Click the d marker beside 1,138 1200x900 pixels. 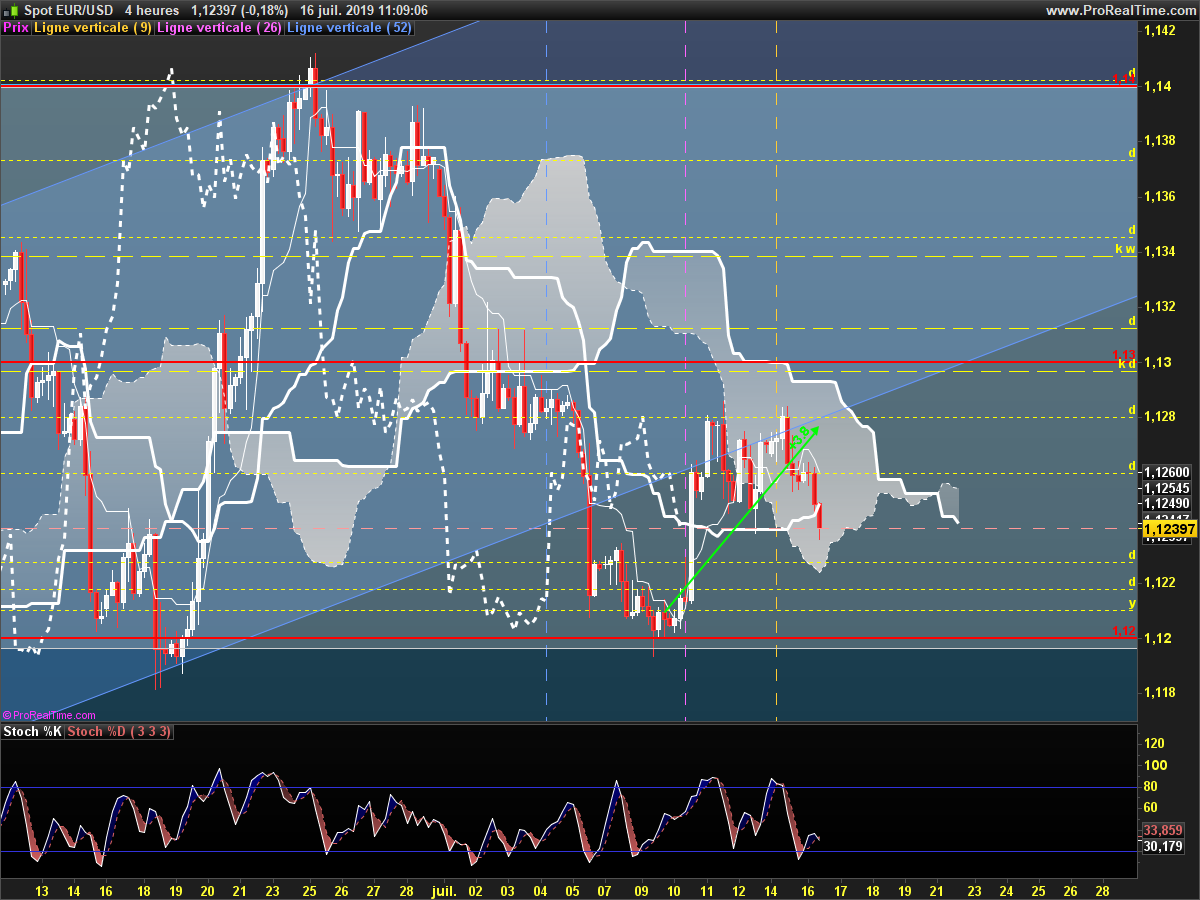(x=1132, y=153)
